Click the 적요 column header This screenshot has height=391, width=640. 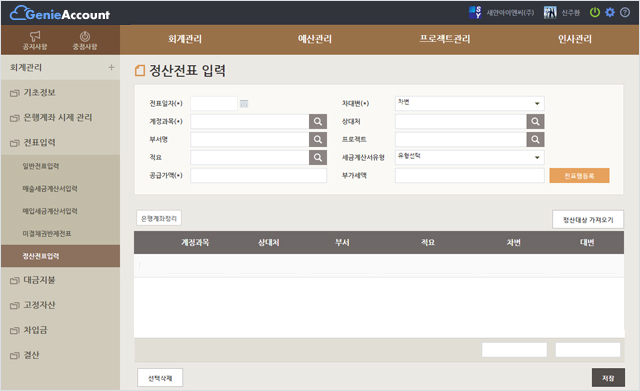pos(428,242)
